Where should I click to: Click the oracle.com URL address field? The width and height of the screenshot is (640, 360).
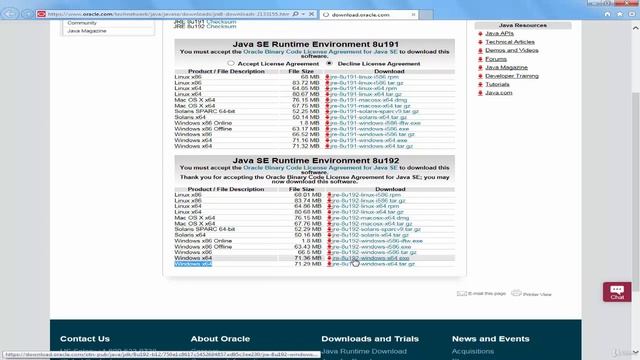168,14
